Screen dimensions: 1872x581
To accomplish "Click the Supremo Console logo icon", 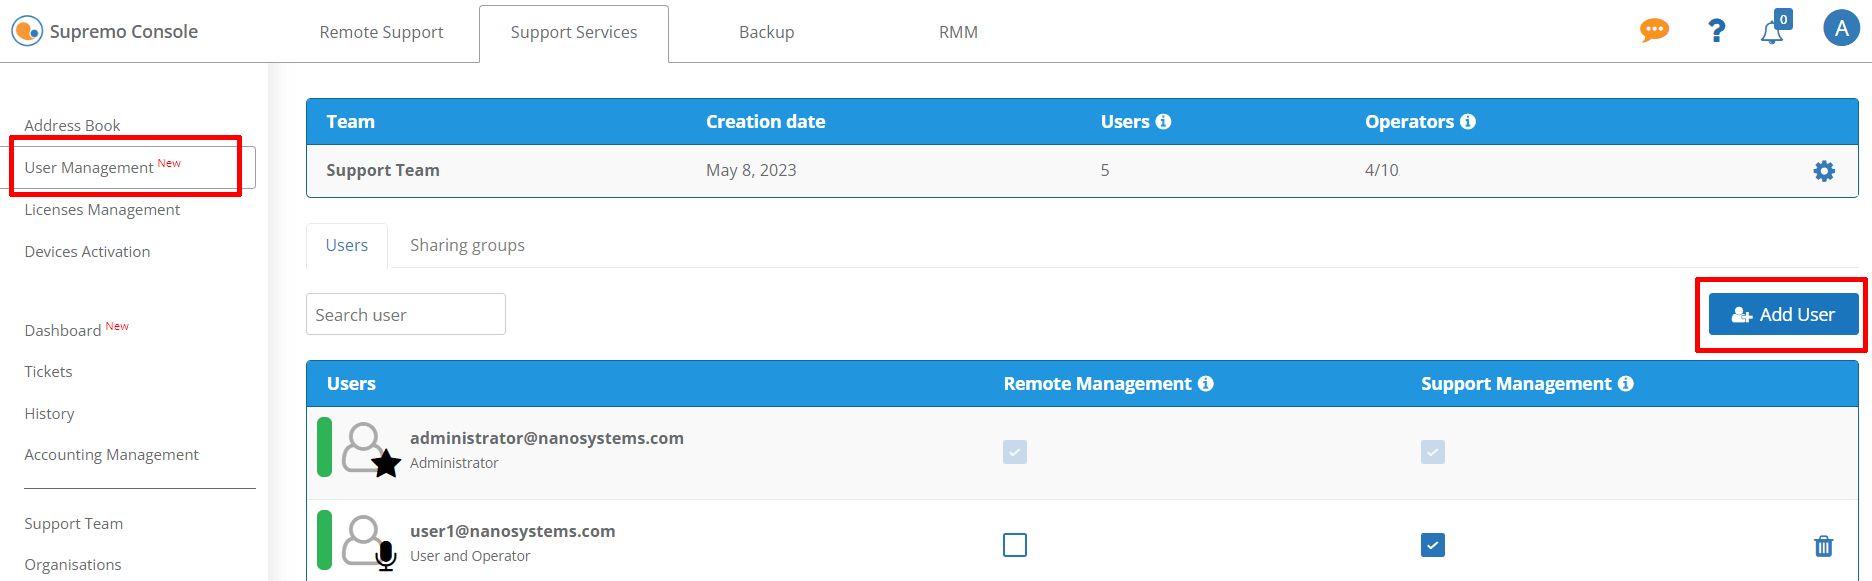I will click(x=27, y=31).
